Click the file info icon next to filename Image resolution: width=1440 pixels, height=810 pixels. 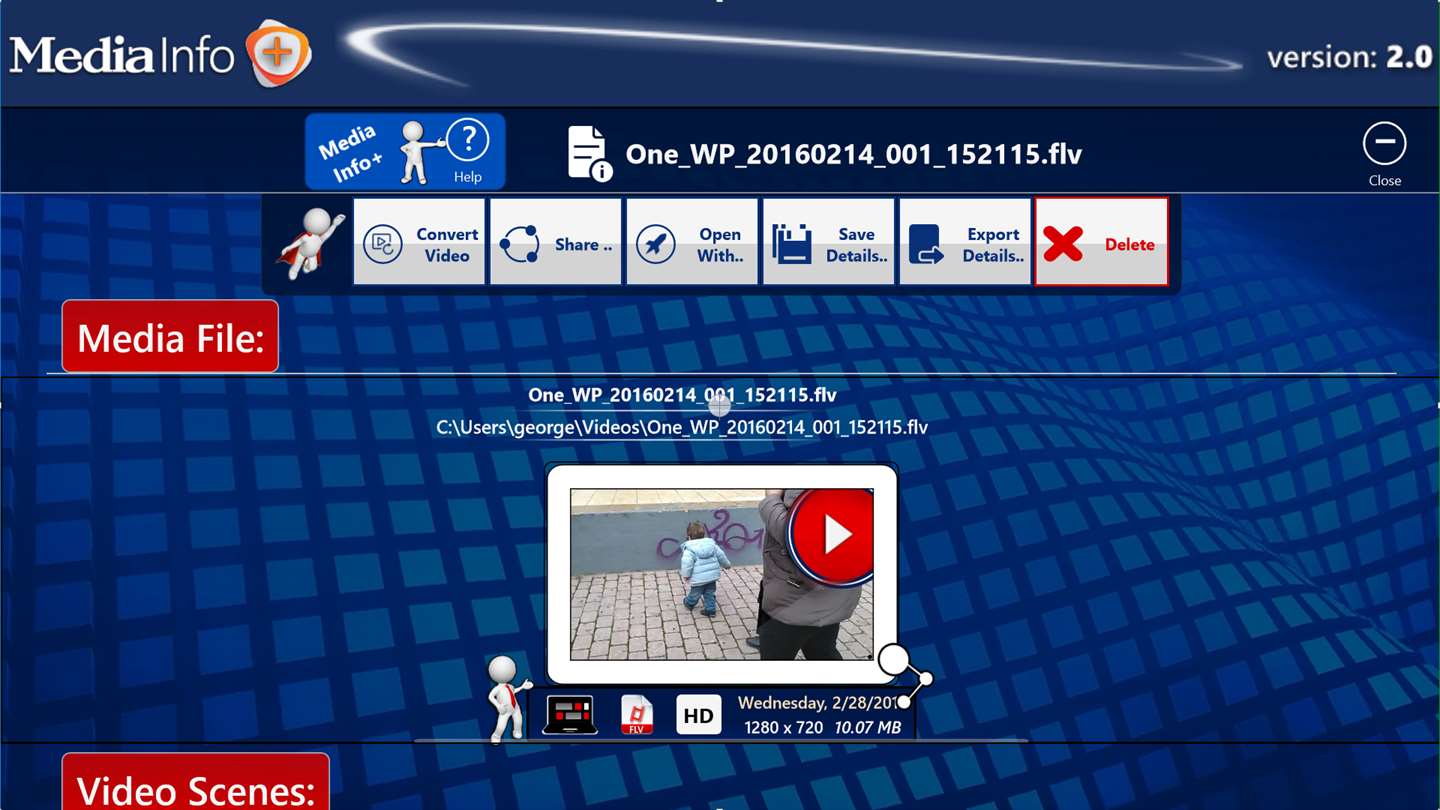coord(589,153)
